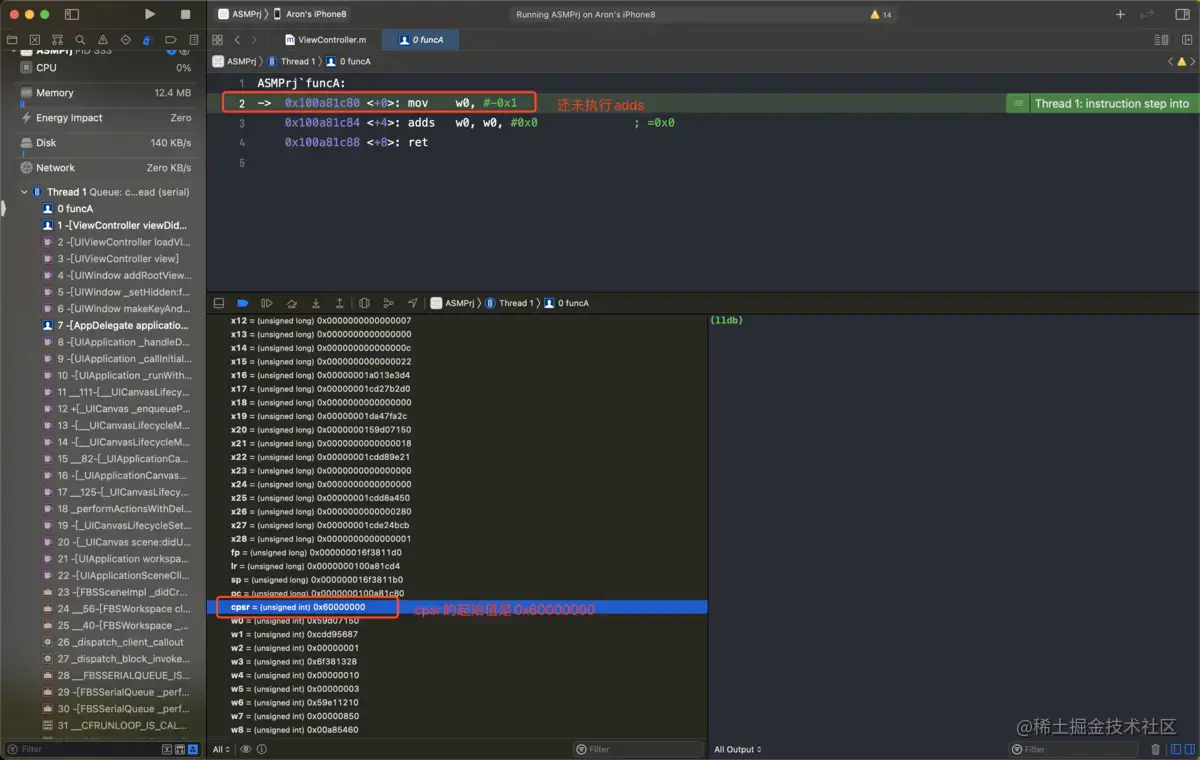The width and height of the screenshot is (1200, 760).
Task: Open the related items grid menu
Action: point(217,40)
